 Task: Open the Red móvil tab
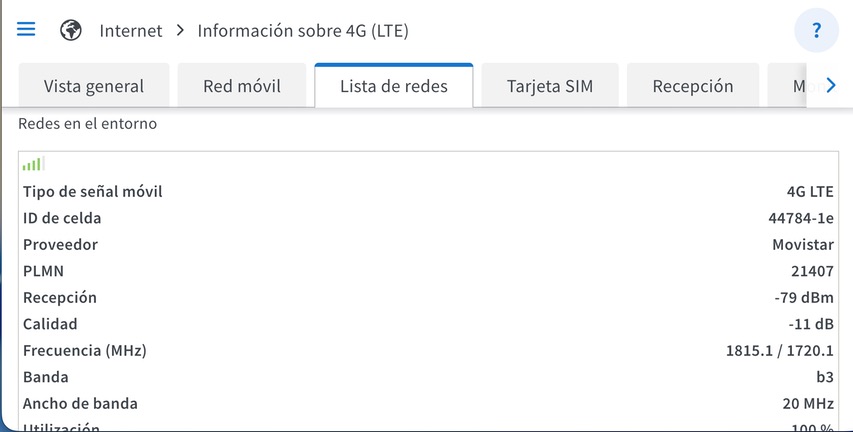coord(242,86)
